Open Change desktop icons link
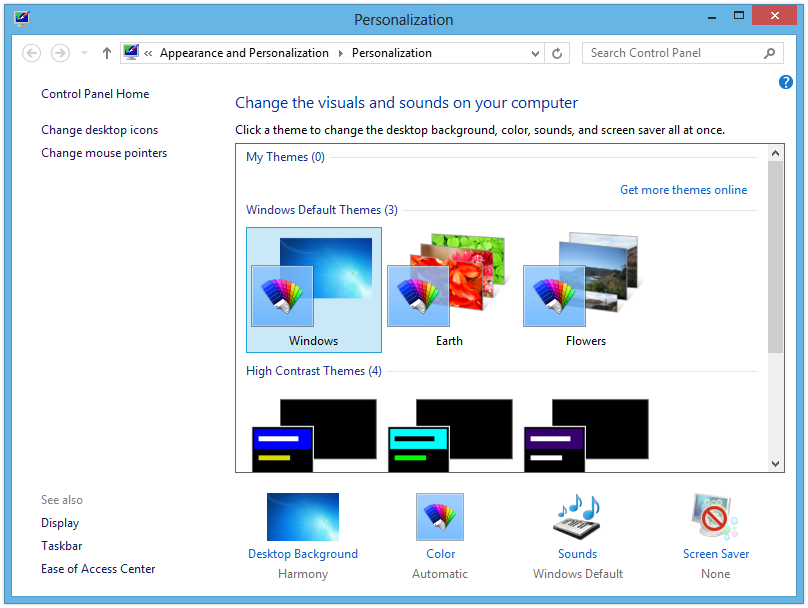808x608 pixels. coord(99,130)
